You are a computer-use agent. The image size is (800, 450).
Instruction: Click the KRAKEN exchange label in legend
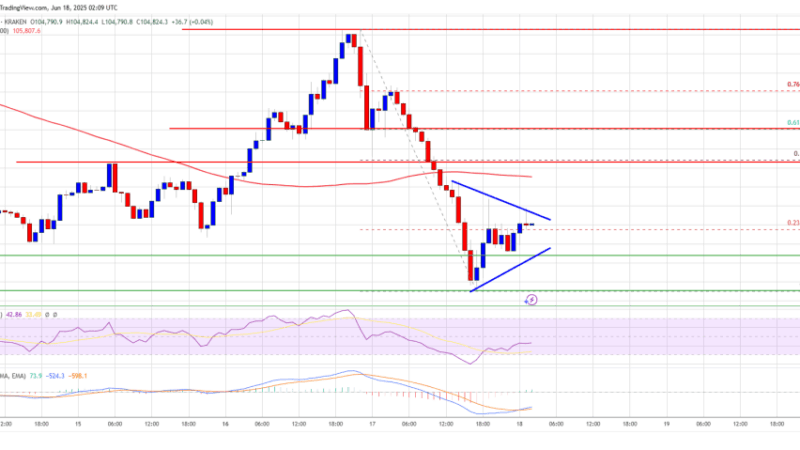(x=15, y=22)
